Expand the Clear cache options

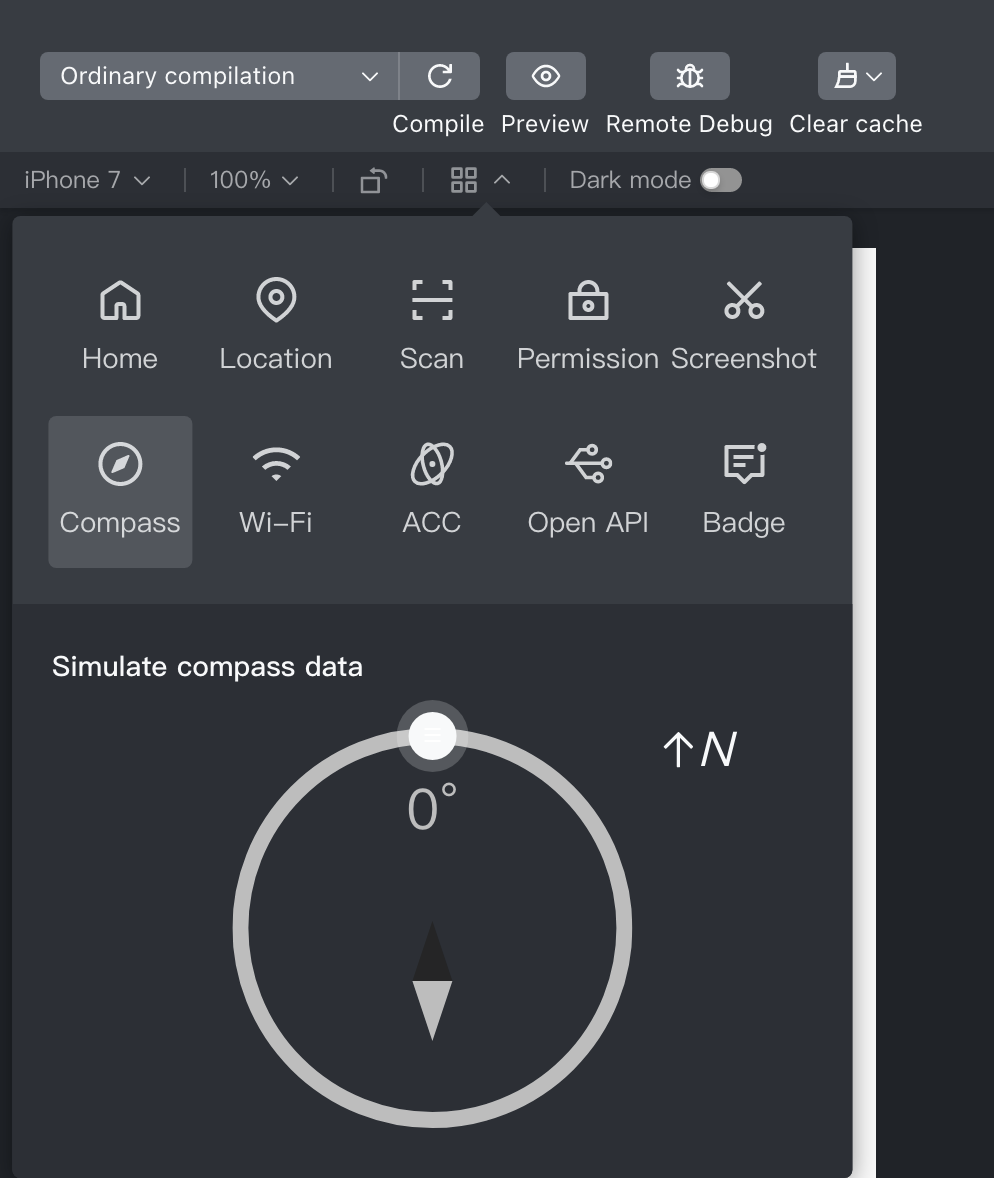(856, 76)
